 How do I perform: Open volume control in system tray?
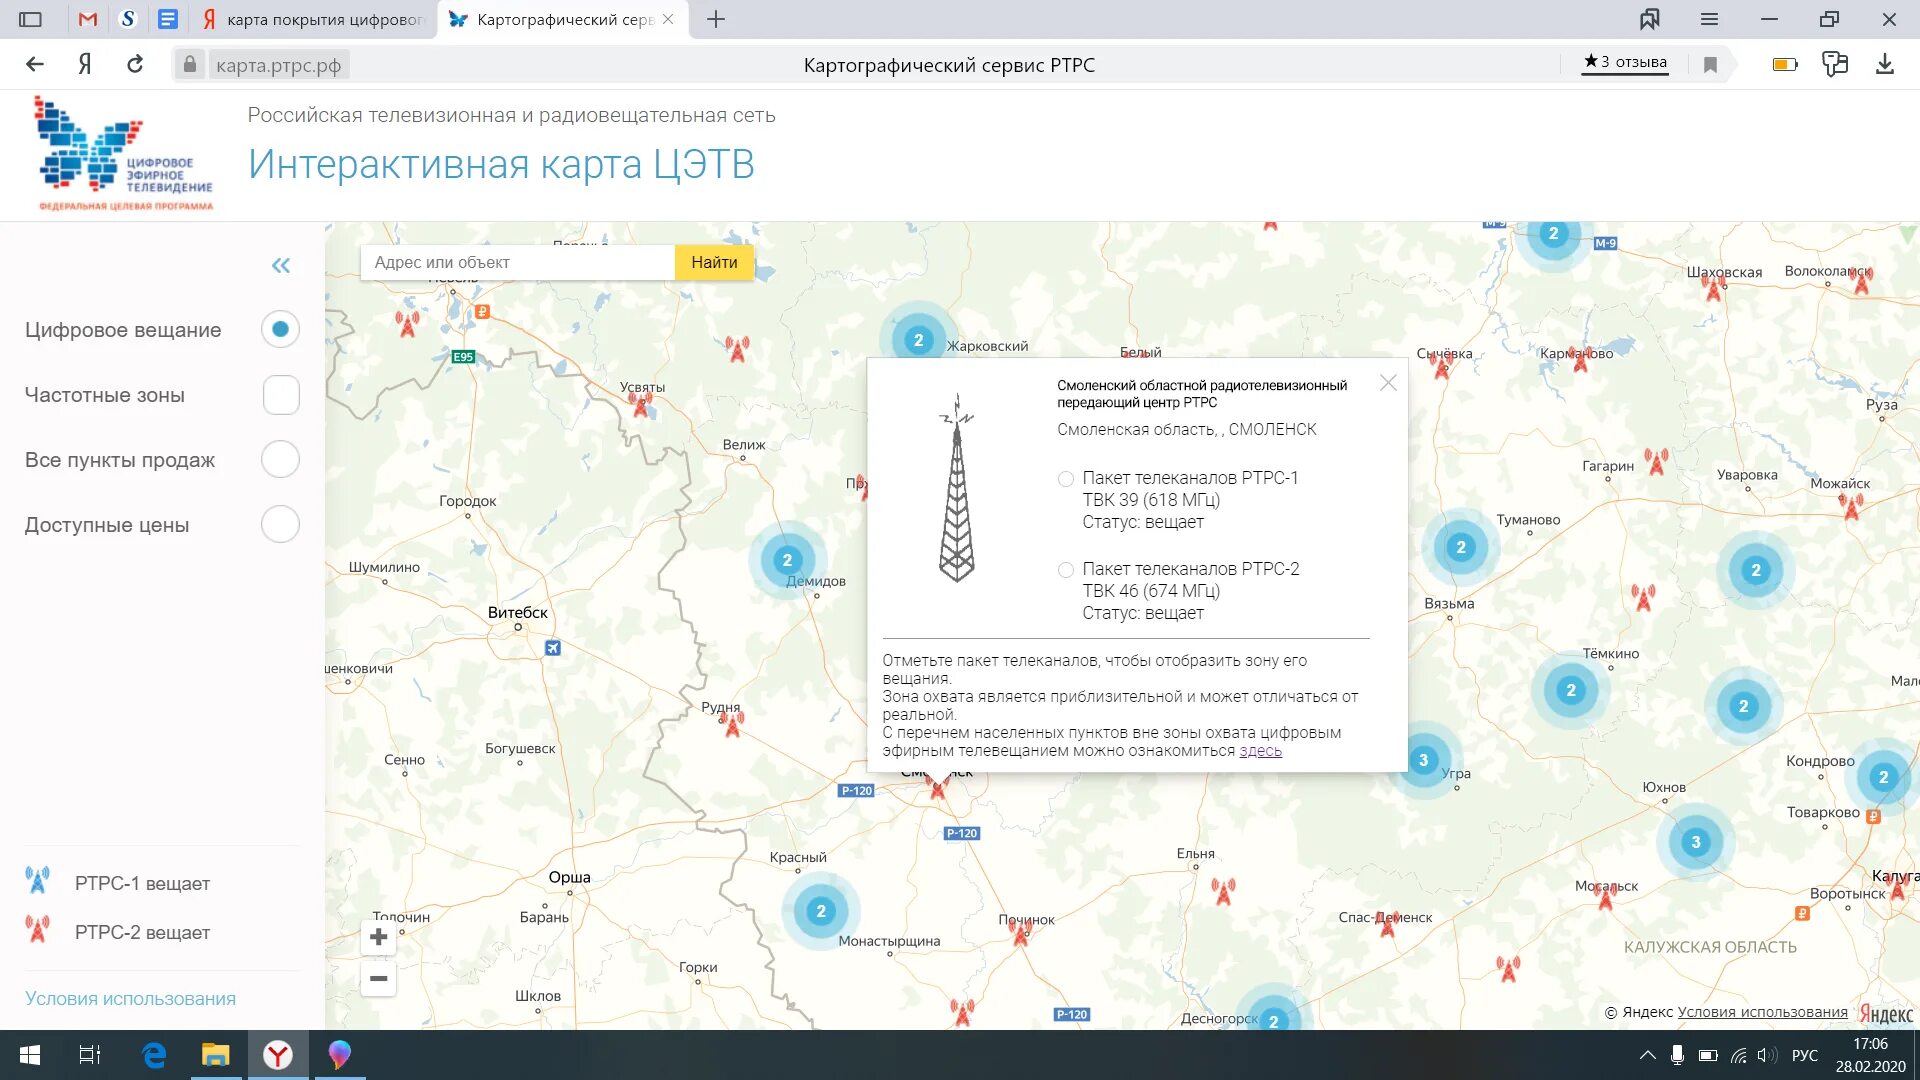click(x=1768, y=1056)
